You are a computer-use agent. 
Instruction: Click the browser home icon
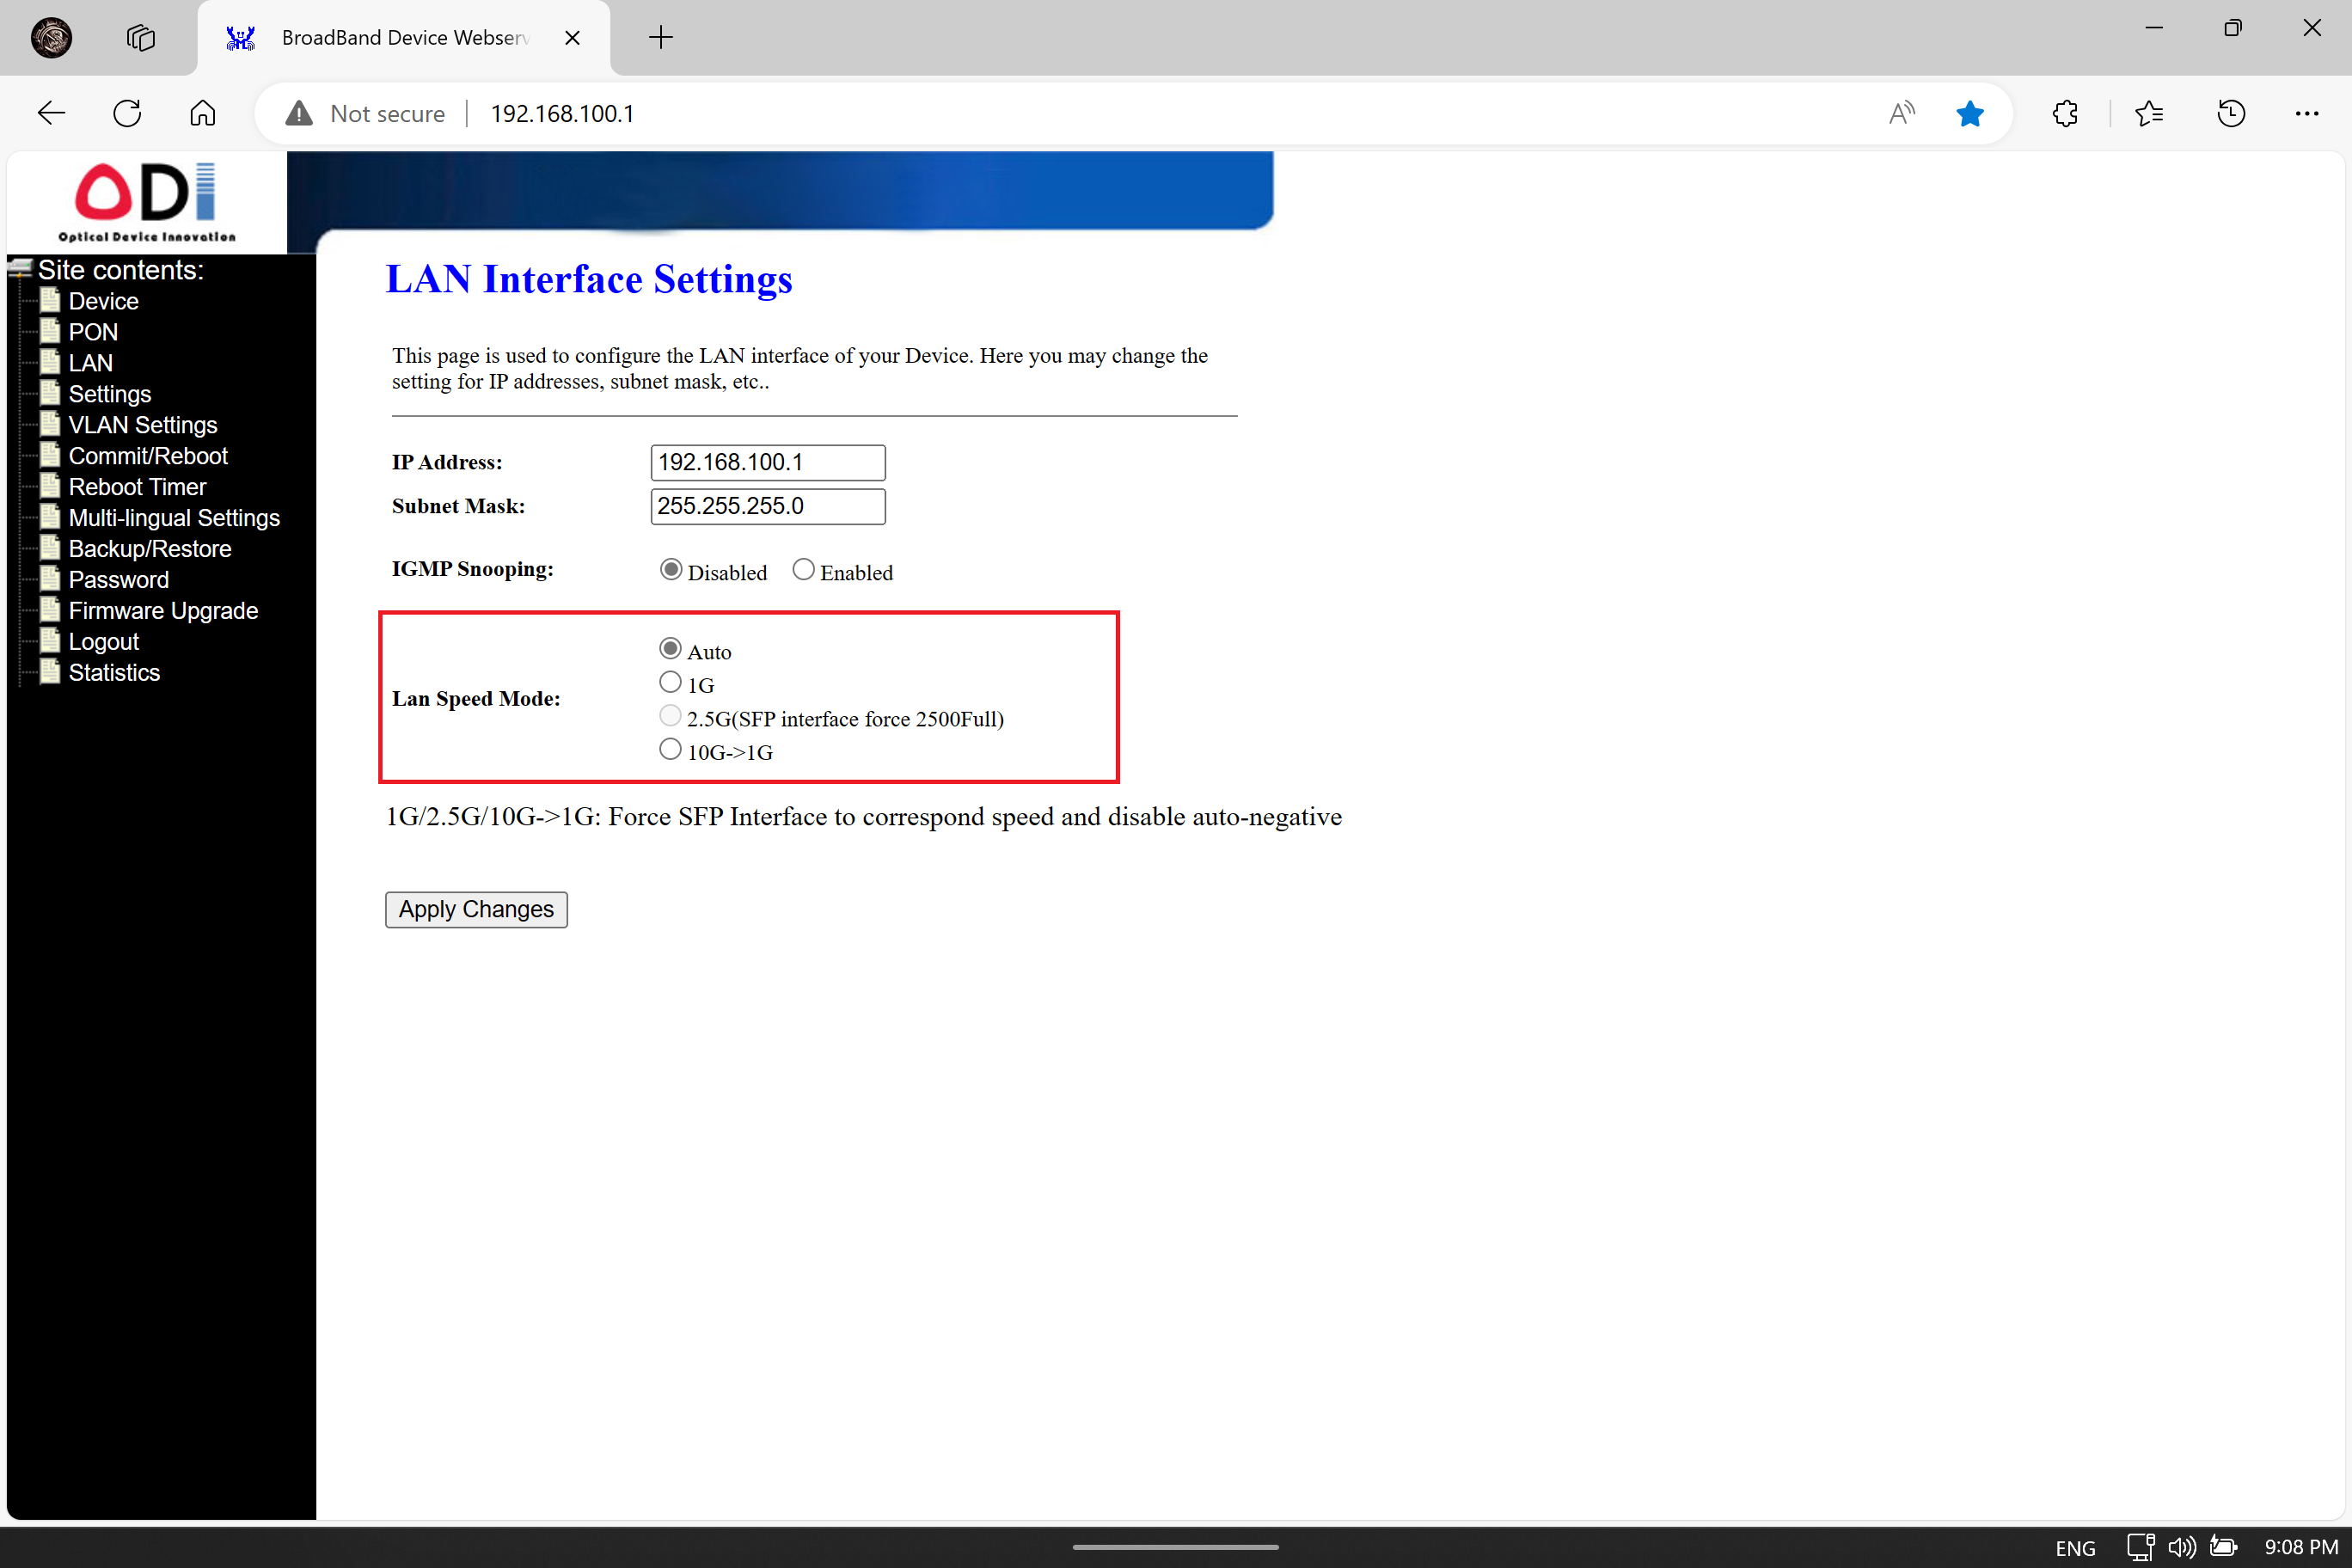click(203, 113)
